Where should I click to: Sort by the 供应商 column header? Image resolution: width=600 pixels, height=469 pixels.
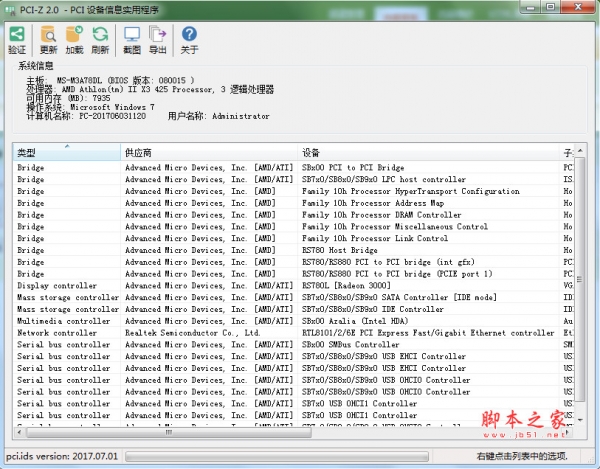click(209, 153)
